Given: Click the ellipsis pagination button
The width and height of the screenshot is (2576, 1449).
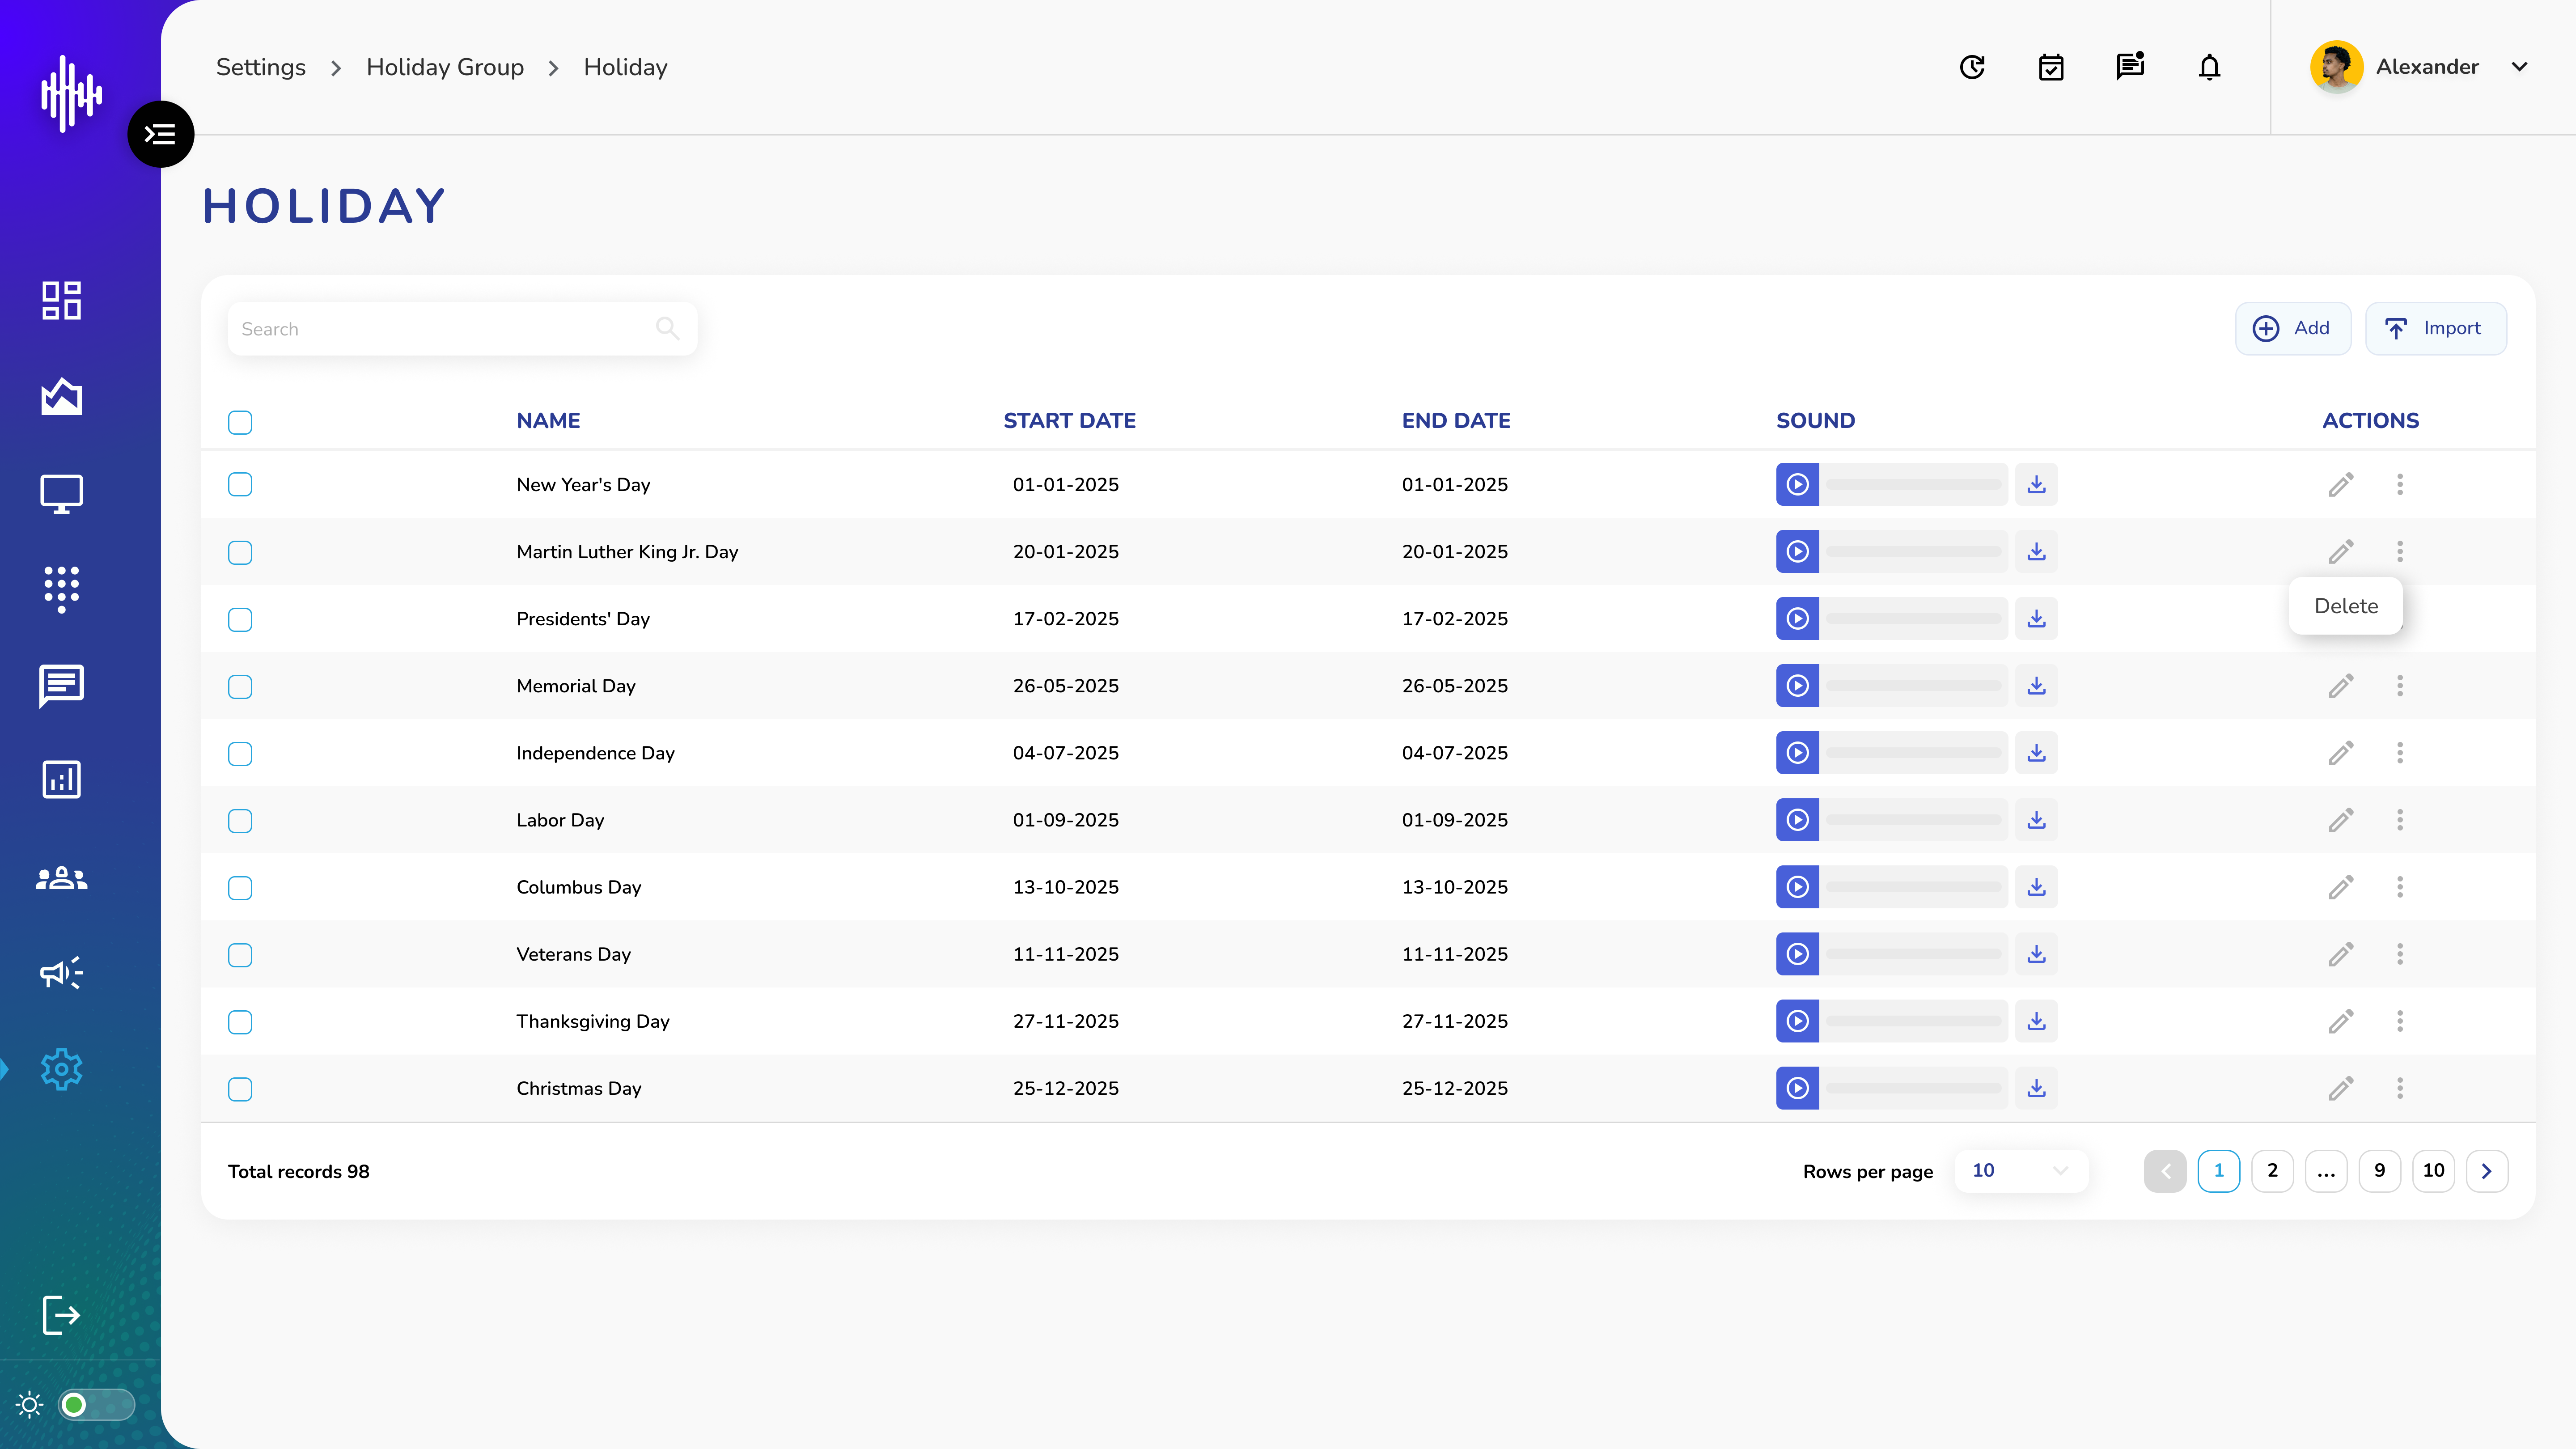Looking at the screenshot, I should click(x=2326, y=1170).
